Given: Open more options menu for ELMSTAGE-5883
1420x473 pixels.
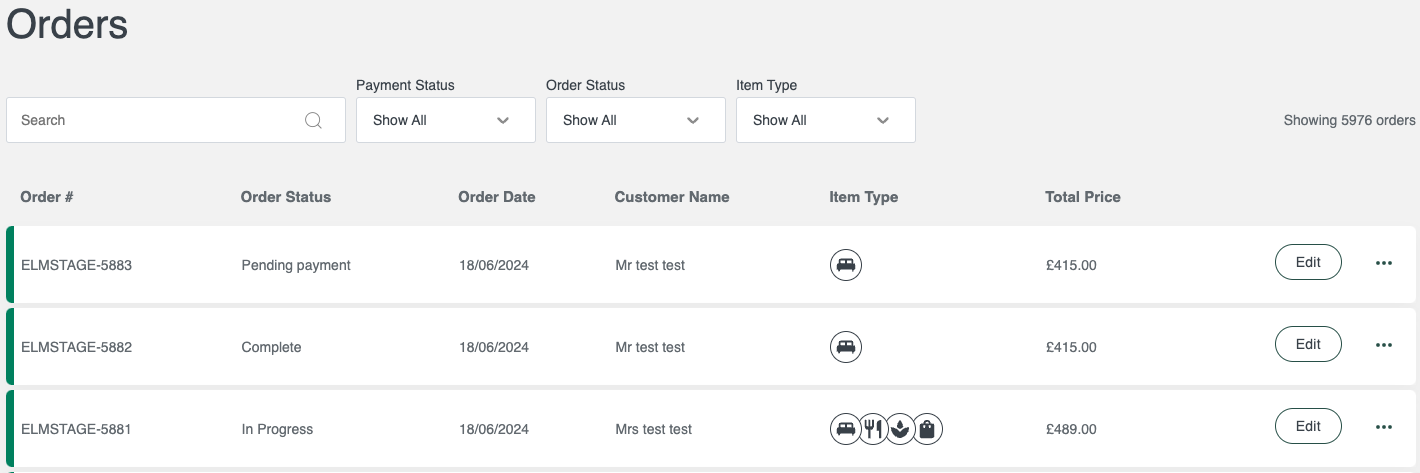Looking at the screenshot, I should point(1384,264).
